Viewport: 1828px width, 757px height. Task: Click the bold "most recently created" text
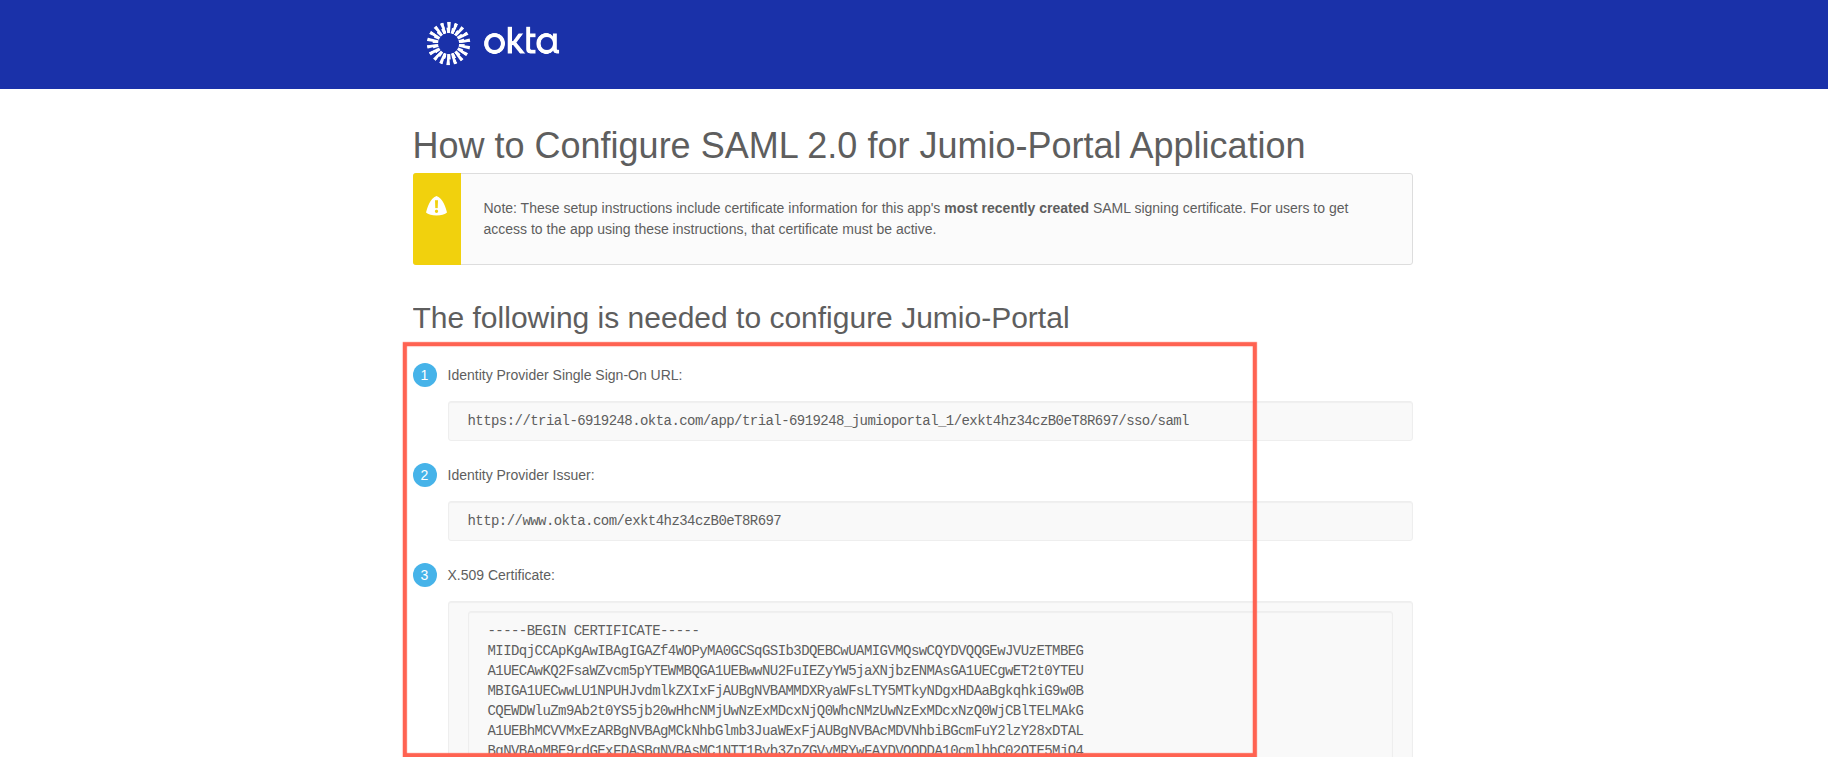tap(1016, 208)
